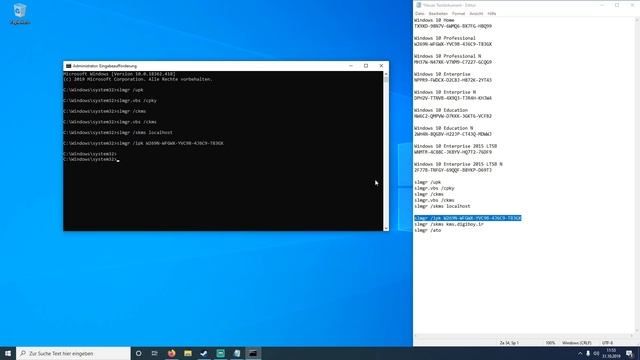Click the microphone icon in the system tray

pos(588,353)
